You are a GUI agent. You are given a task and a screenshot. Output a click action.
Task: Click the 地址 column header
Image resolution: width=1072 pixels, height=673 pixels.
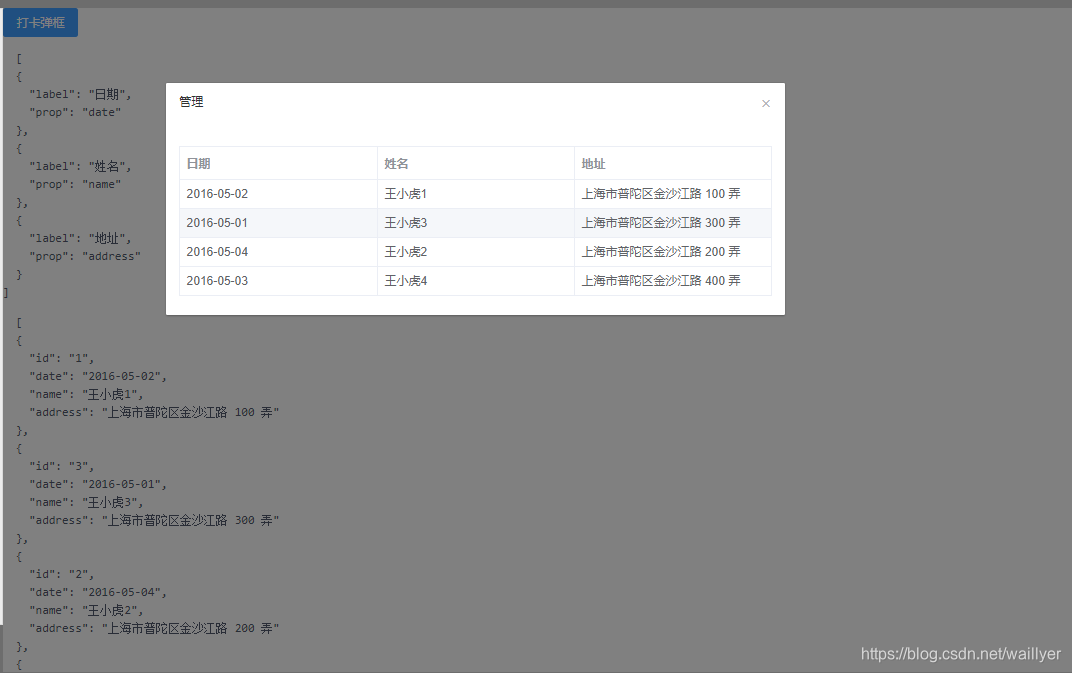673,163
